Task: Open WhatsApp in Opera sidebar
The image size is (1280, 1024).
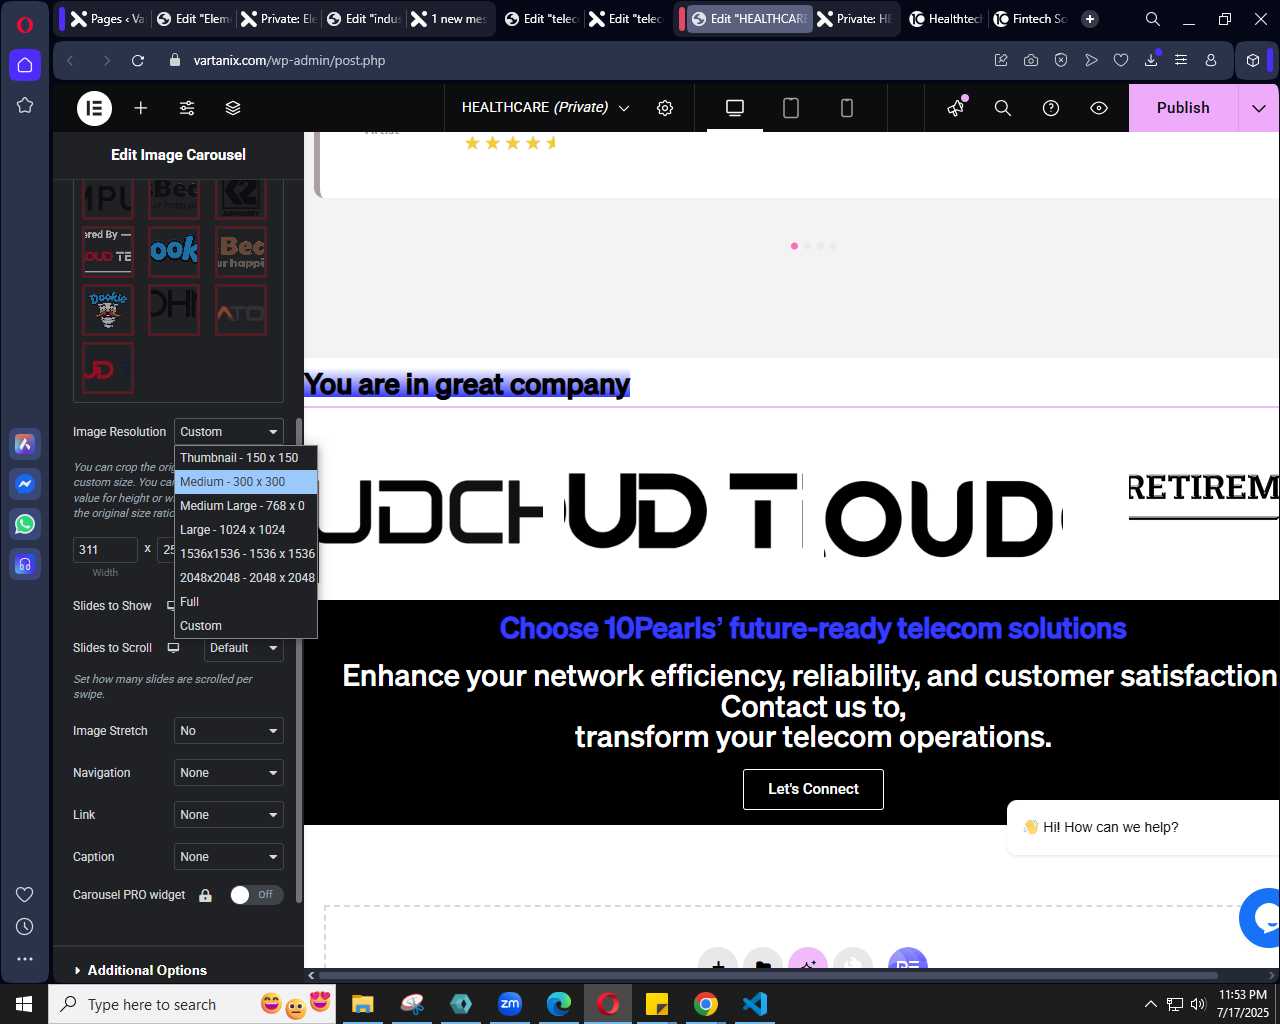Action: point(25,524)
